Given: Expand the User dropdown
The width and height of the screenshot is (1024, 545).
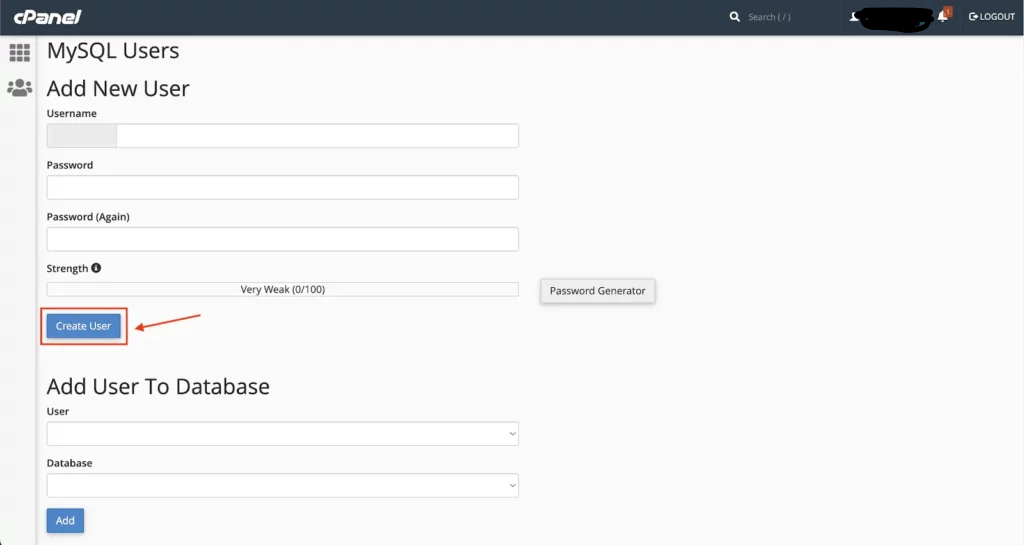Looking at the screenshot, I should 283,433.
